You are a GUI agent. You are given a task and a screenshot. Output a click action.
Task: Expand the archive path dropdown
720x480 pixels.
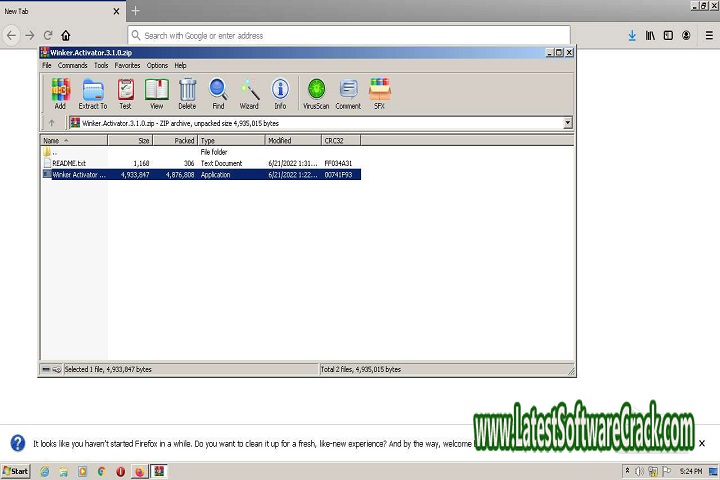(x=568, y=123)
